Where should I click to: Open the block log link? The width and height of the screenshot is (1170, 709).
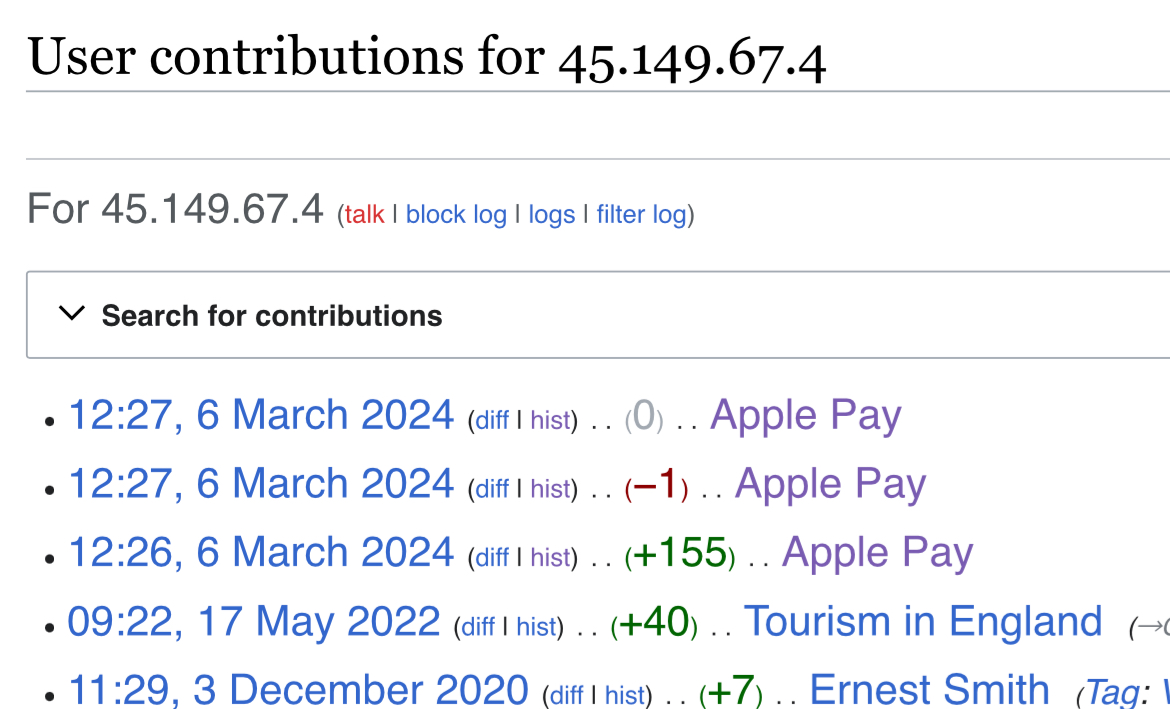pos(456,215)
